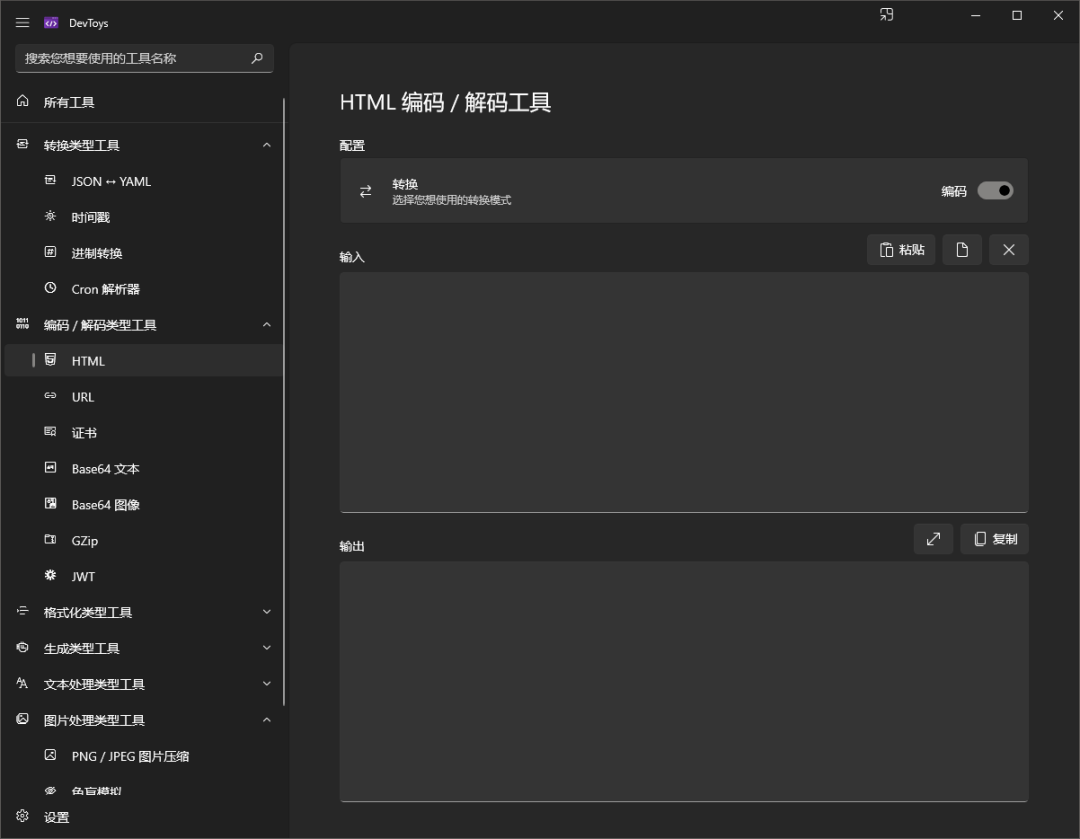
Task: Click the hamburger menu icon
Action: [22, 23]
